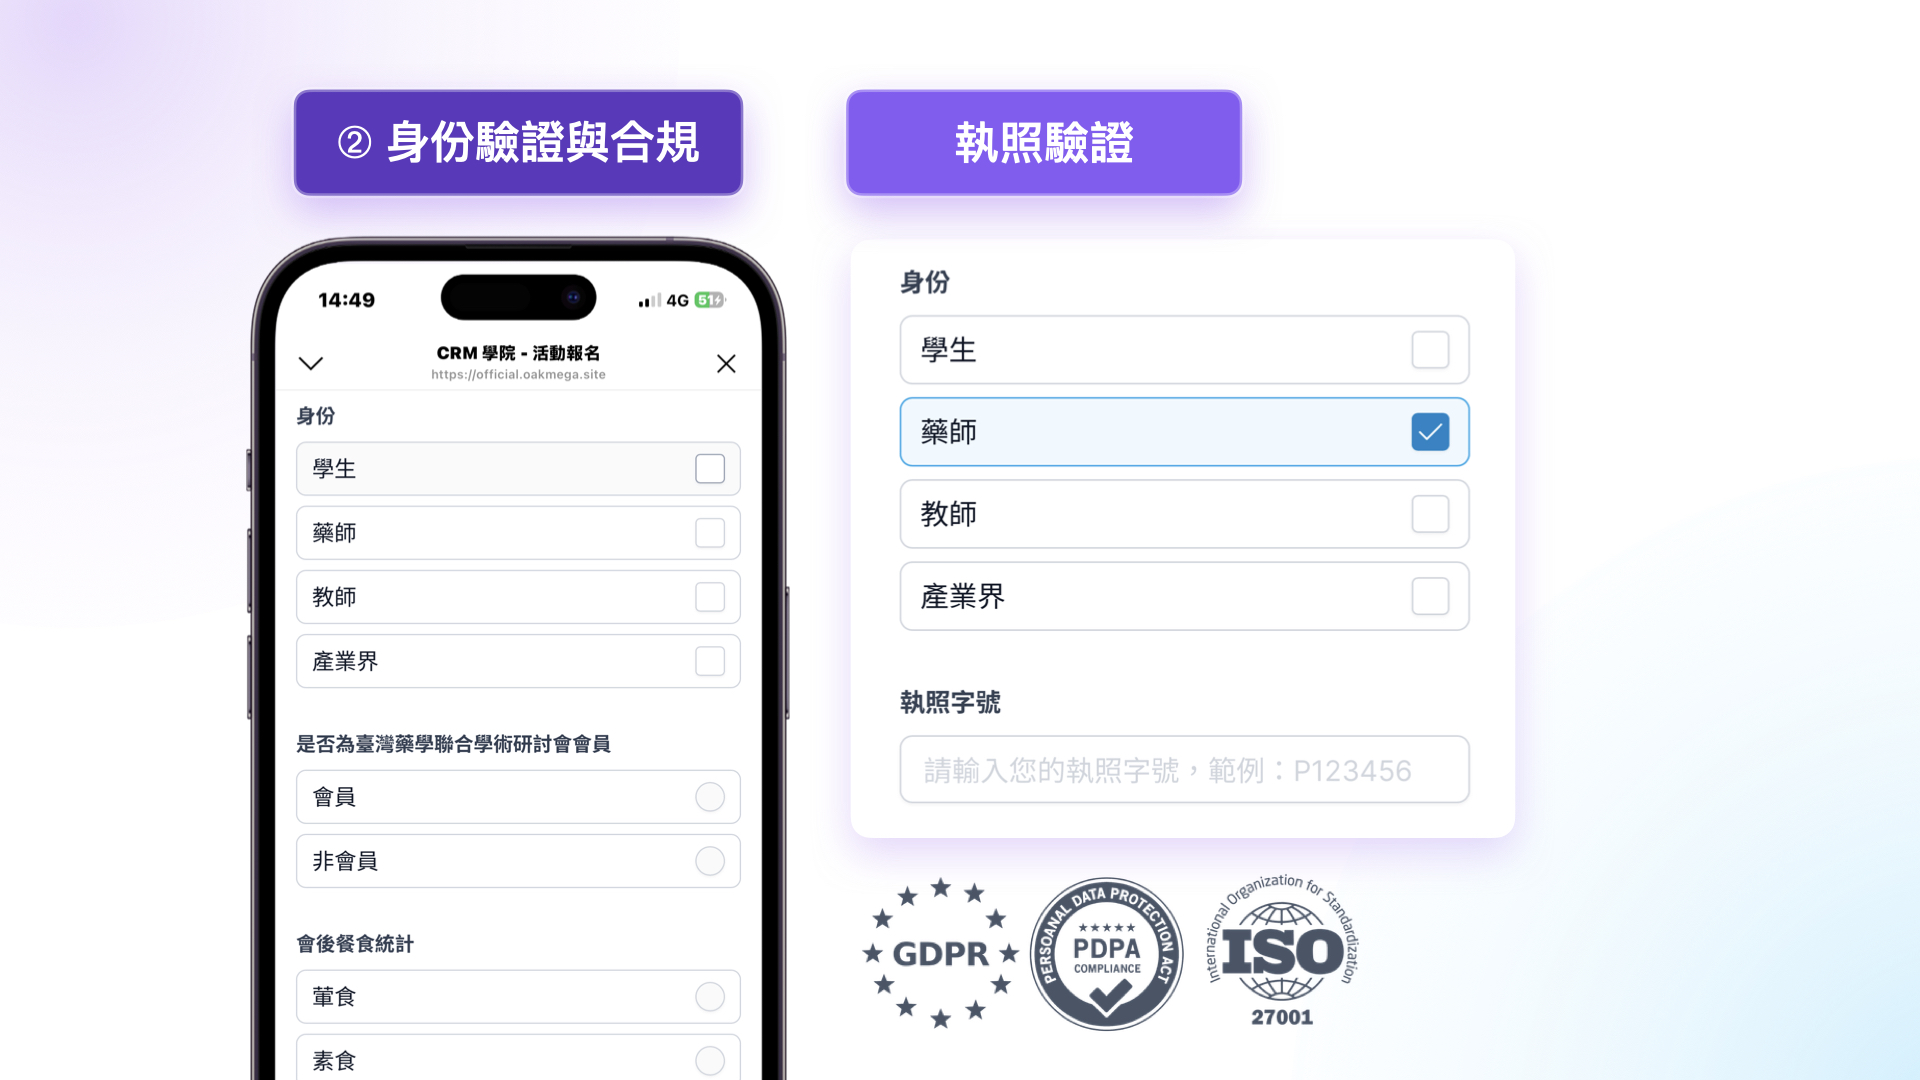The image size is (1920, 1080).
Task: Choose the 素食 meal radio button
Action: [x=710, y=1061]
